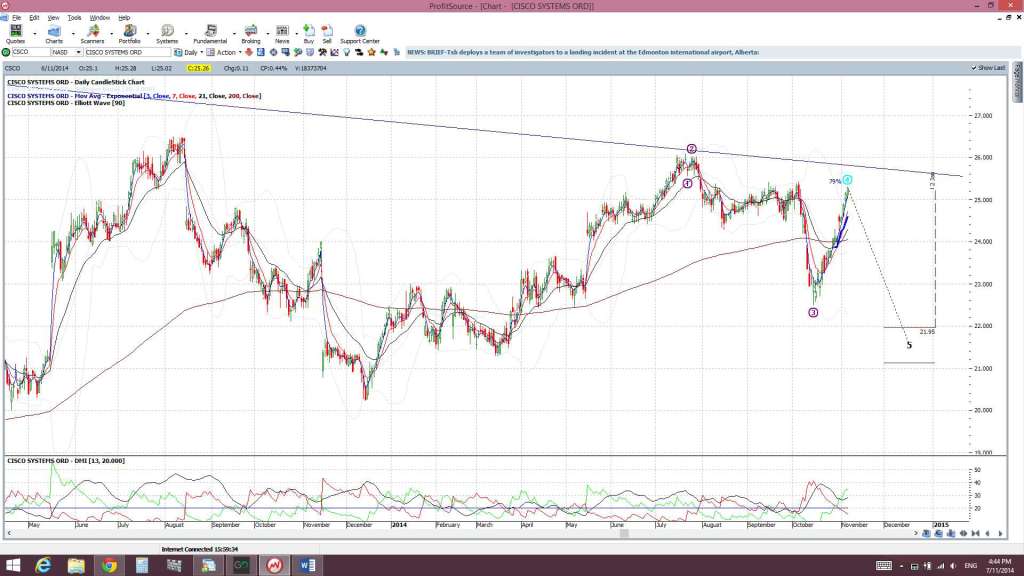This screenshot has width=1024, height=576.
Task: Click the green symbol lookup icon beside CSCO
Action: [x=6, y=52]
